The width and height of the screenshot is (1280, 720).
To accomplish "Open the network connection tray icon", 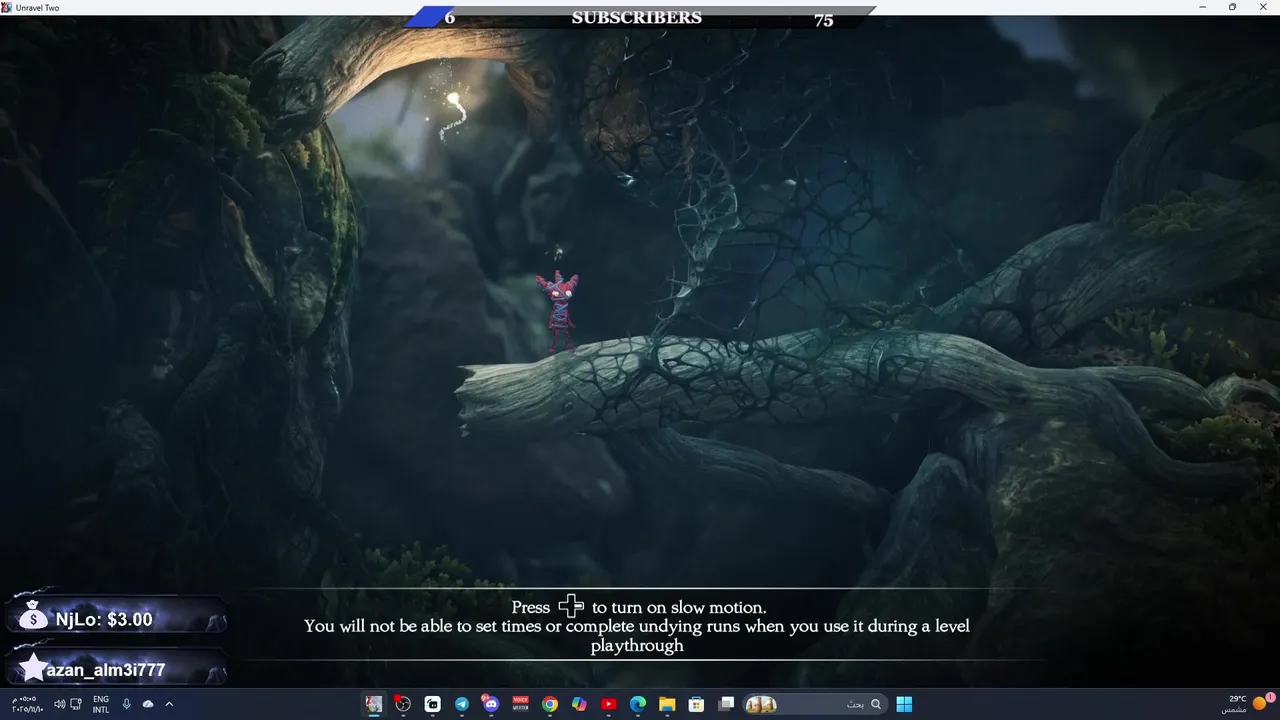I will coord(76,704).
